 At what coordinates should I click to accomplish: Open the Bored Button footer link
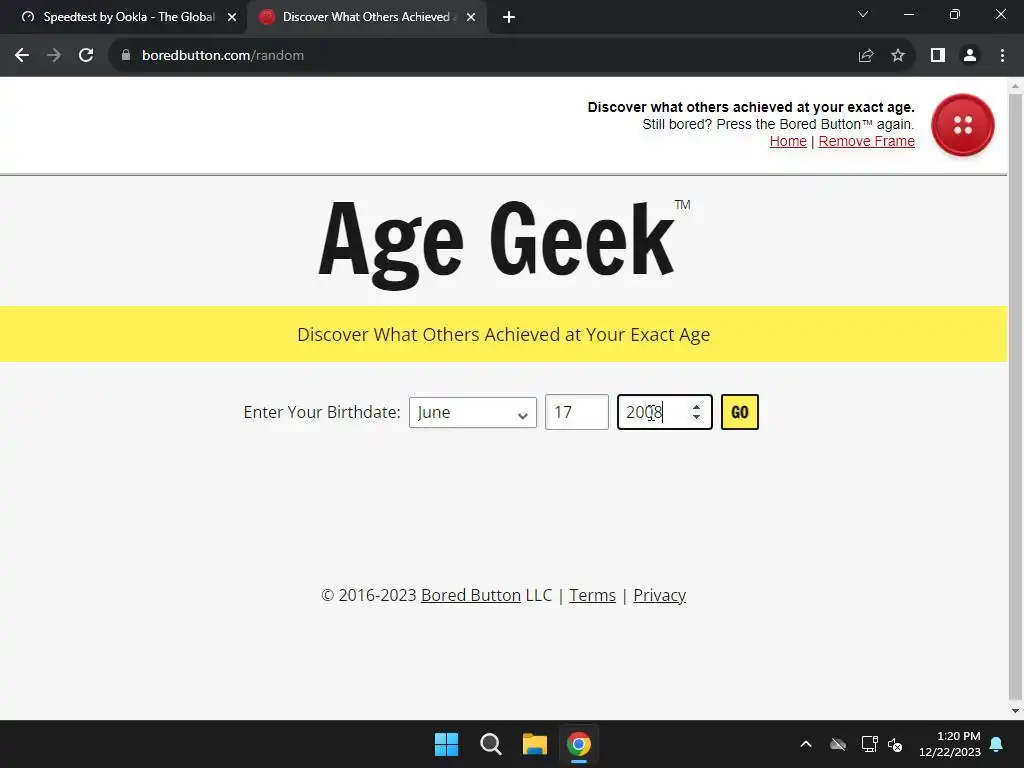pyautogui.click(x=471, y=595)
